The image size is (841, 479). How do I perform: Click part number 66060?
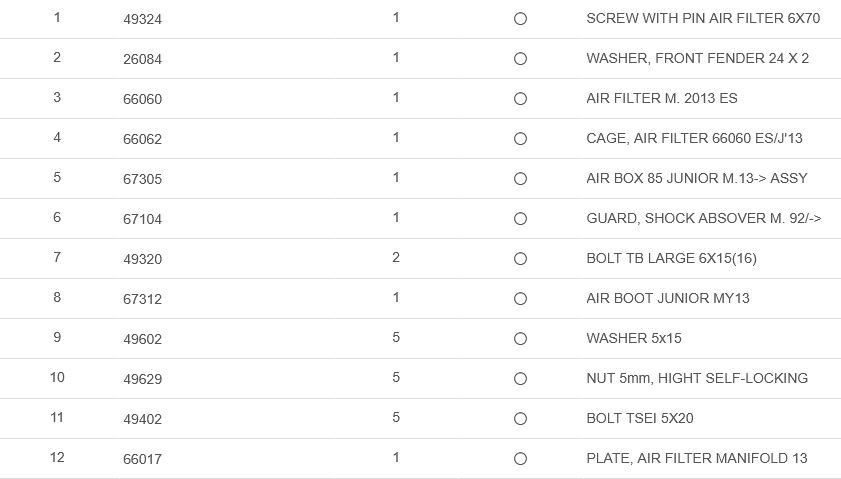(x=142, y=99)
